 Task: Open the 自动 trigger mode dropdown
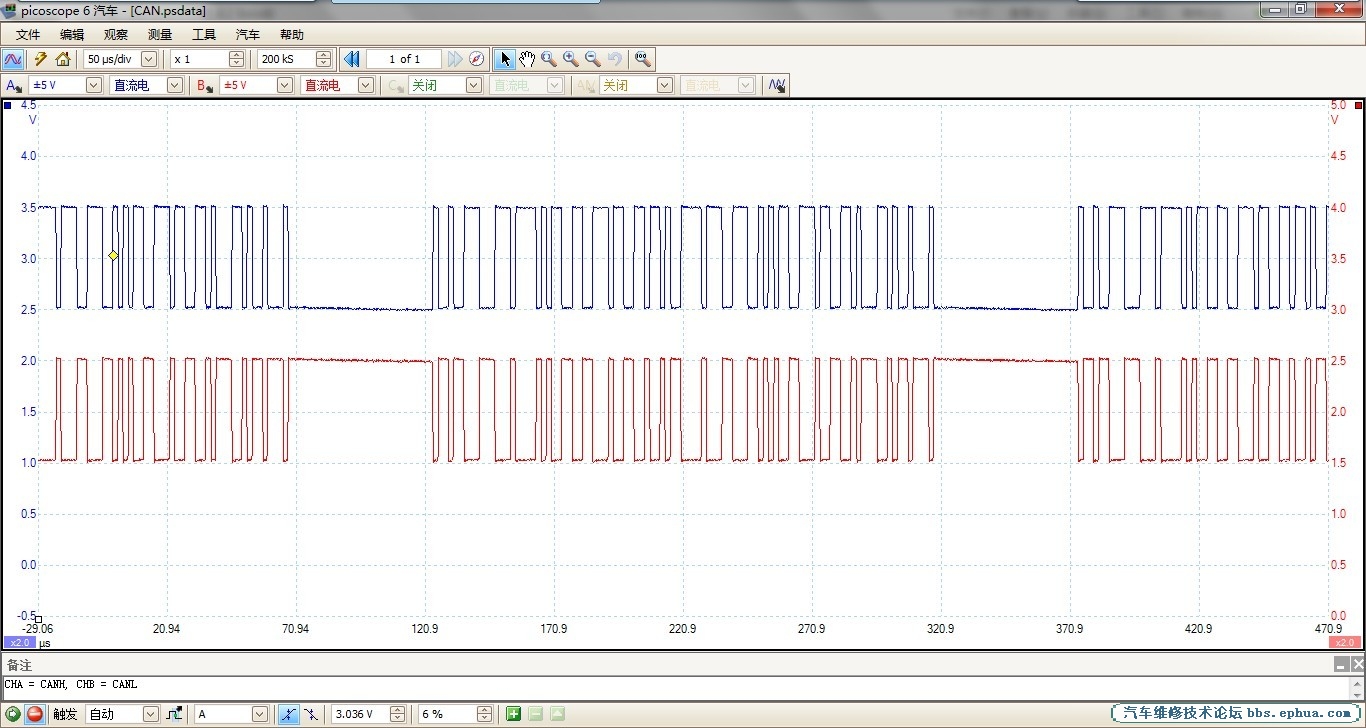(x=151, y=714)
